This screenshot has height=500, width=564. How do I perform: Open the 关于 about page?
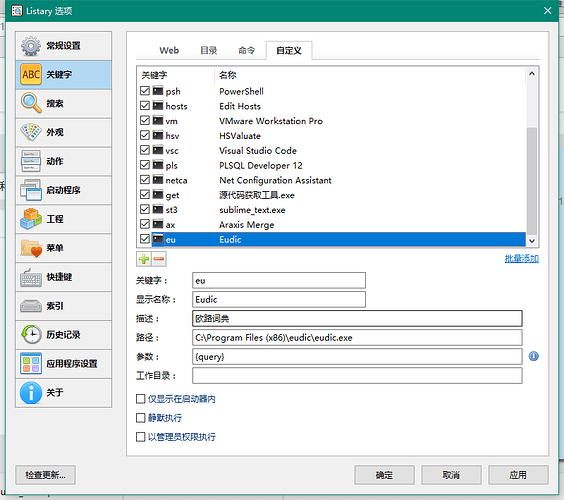63,392
